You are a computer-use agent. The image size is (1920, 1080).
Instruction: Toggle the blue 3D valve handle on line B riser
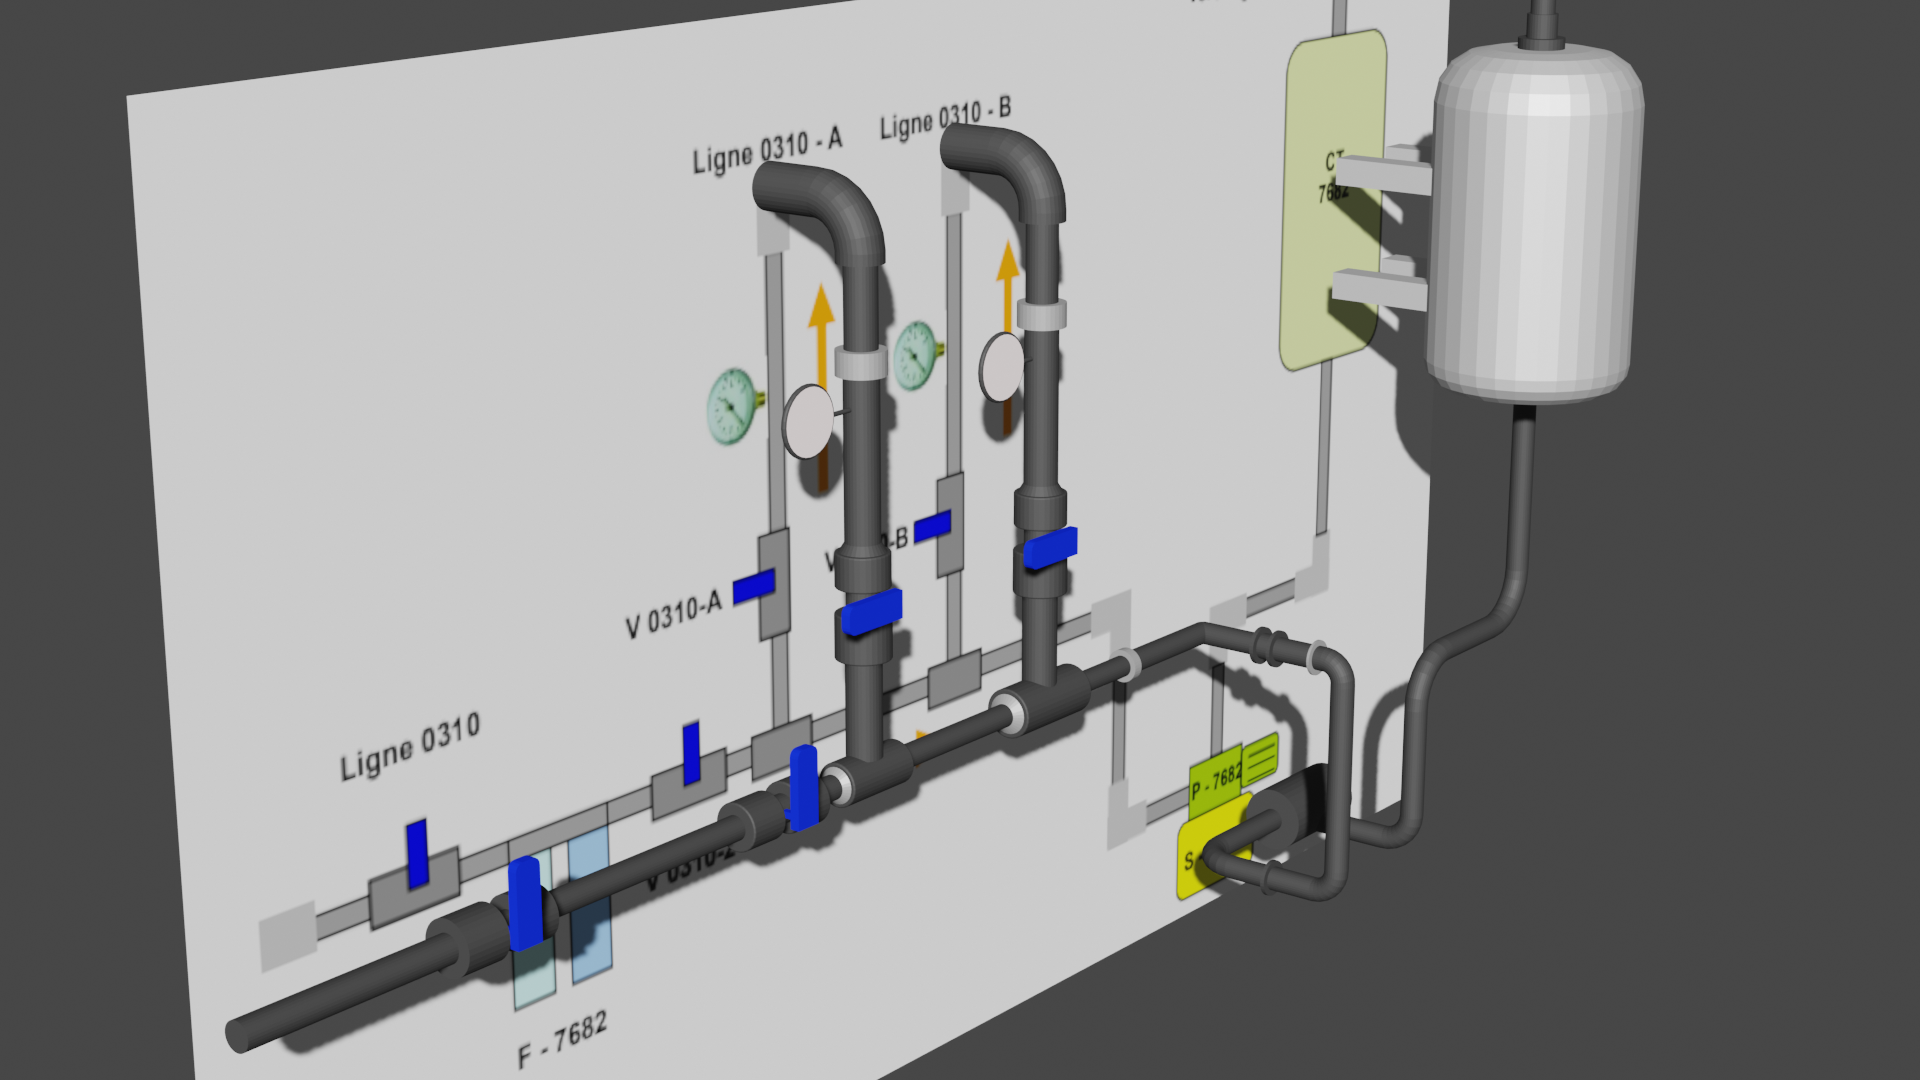pyautogui.click(x=1050, y=547)
